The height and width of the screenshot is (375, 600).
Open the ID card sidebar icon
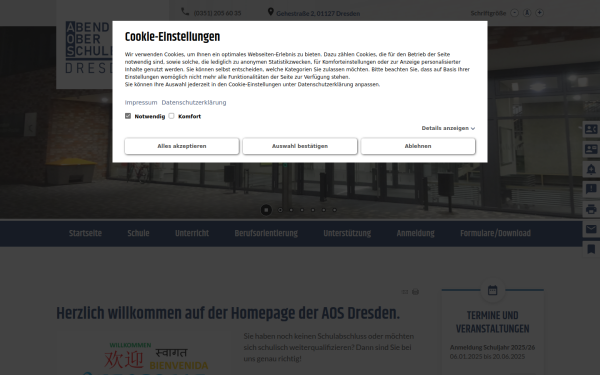[x=591, y=149]
